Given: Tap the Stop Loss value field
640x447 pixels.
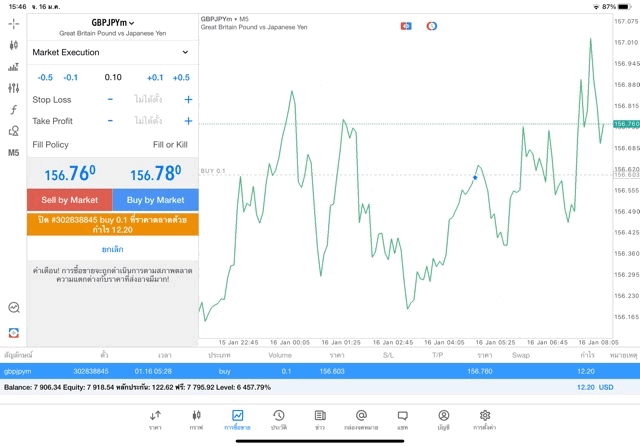Looking at the screenshot, I should coord(149,99).
